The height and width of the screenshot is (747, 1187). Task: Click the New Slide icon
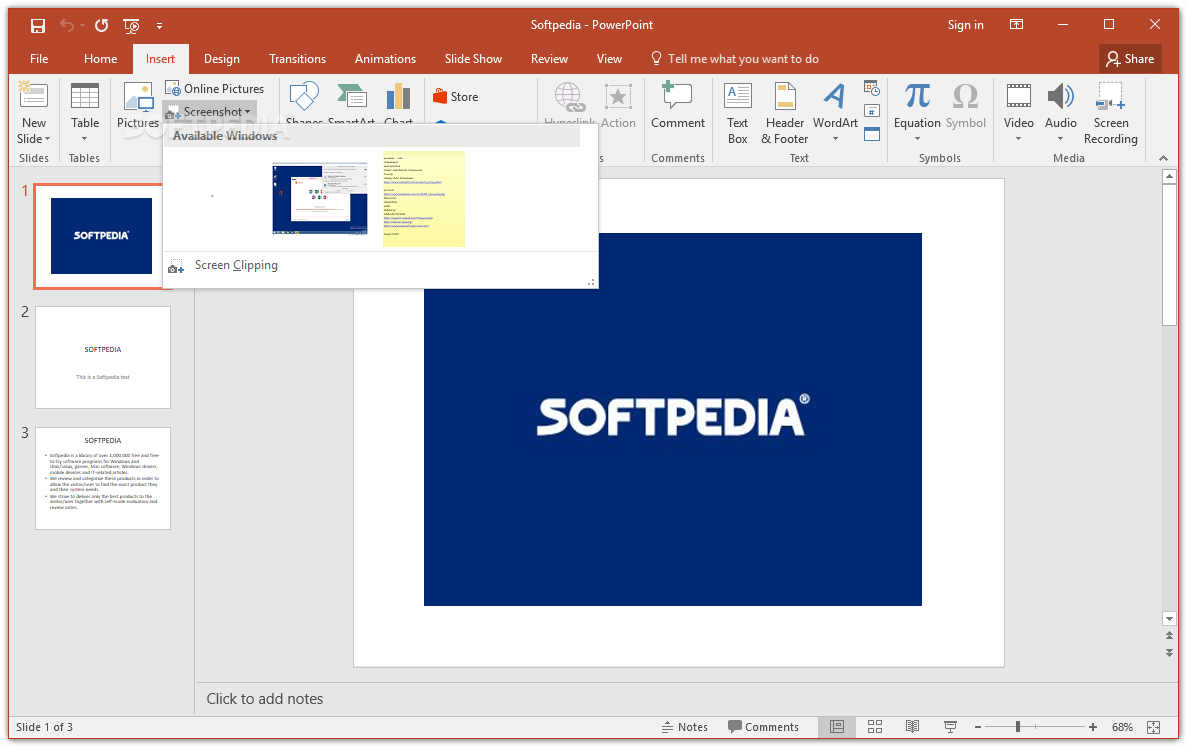pyautogui.click(x=33, y=97)
